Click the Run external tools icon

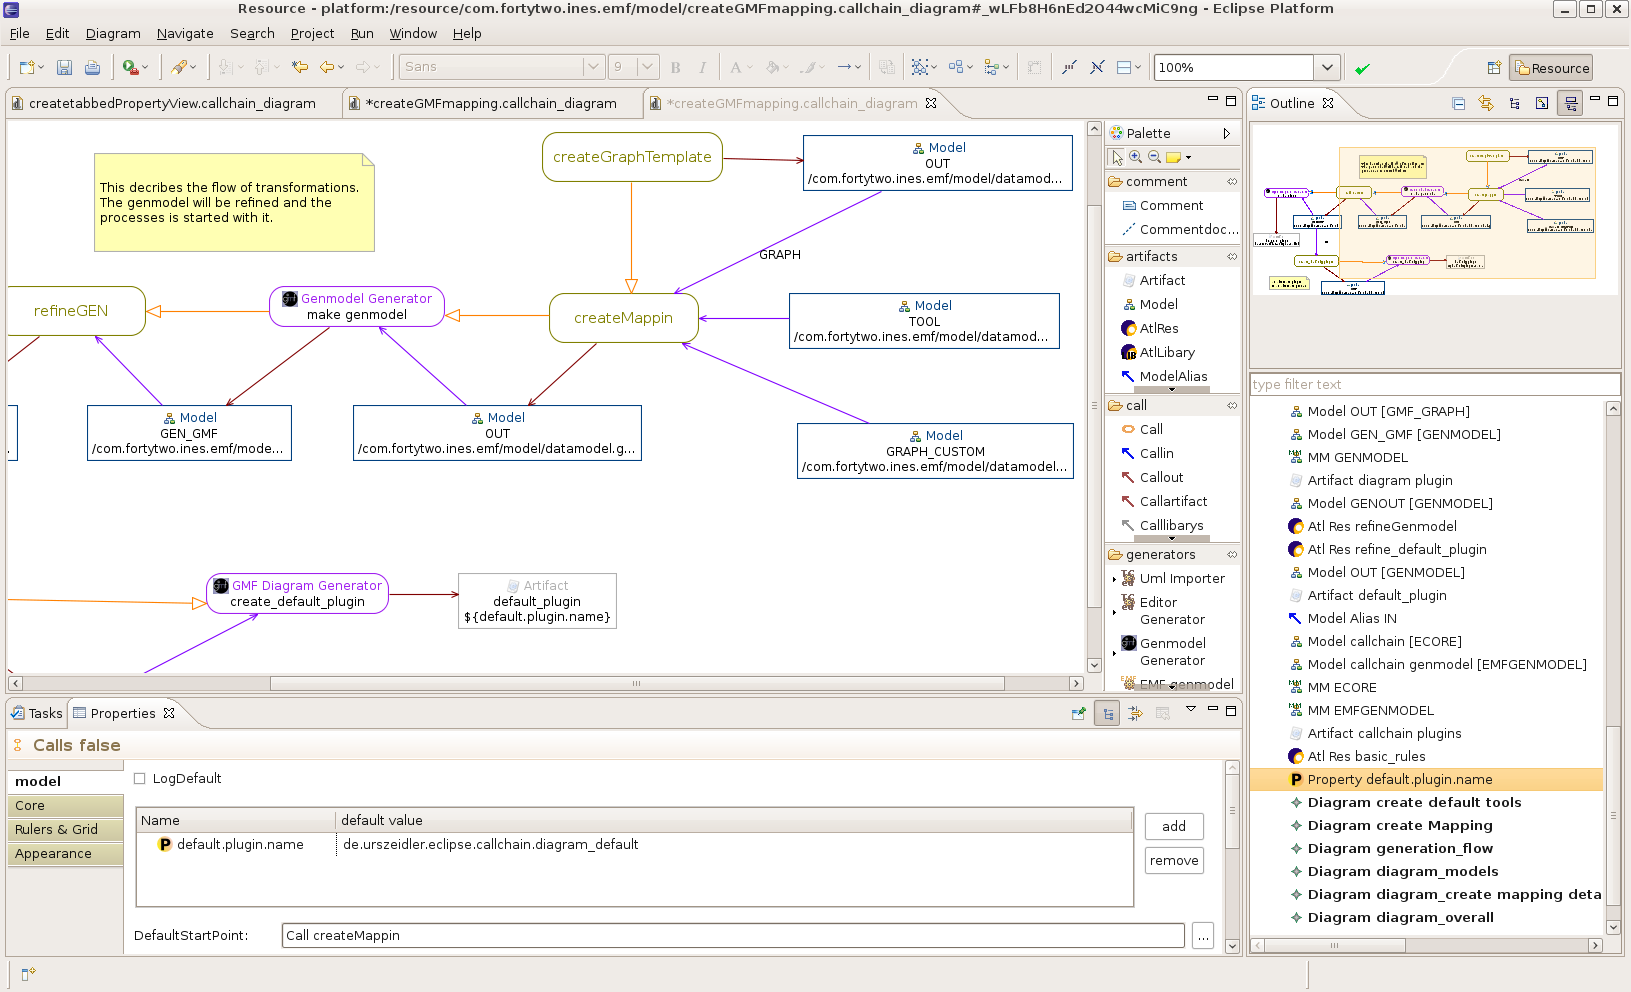coord(130,67)
